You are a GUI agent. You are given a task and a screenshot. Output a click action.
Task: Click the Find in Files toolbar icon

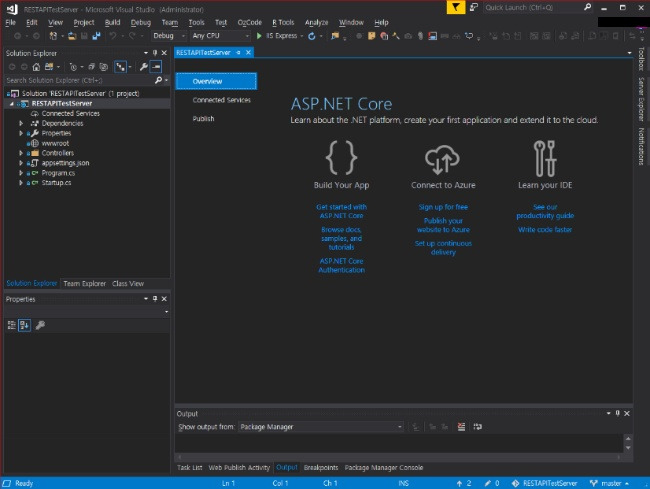(x=334, y=36)
